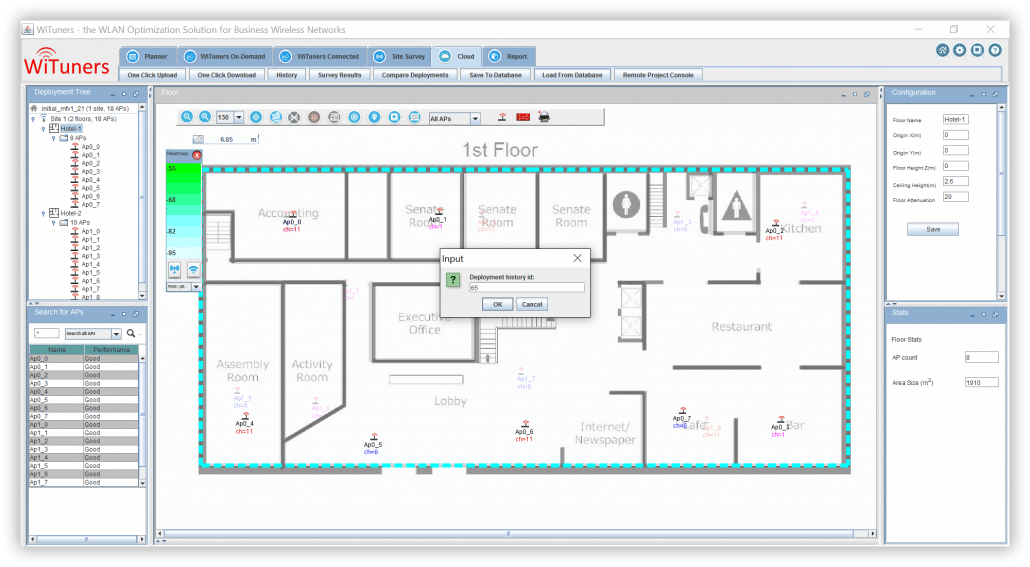Click the blue square stop toolbar icon
Image resolution: width=1030 pixels, height=567 pixels.
[x=394, y=117]
